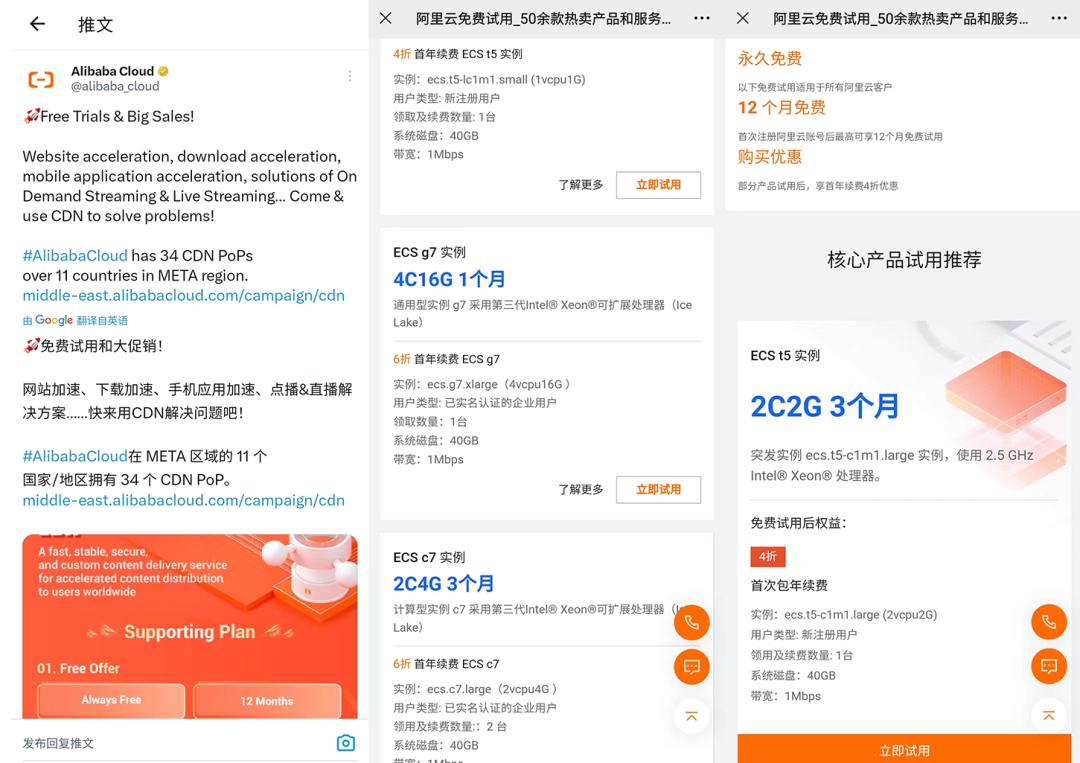Screen dimensions: 1080x763
Task: Open more options on right page header
Action: tap(1059, 18)
